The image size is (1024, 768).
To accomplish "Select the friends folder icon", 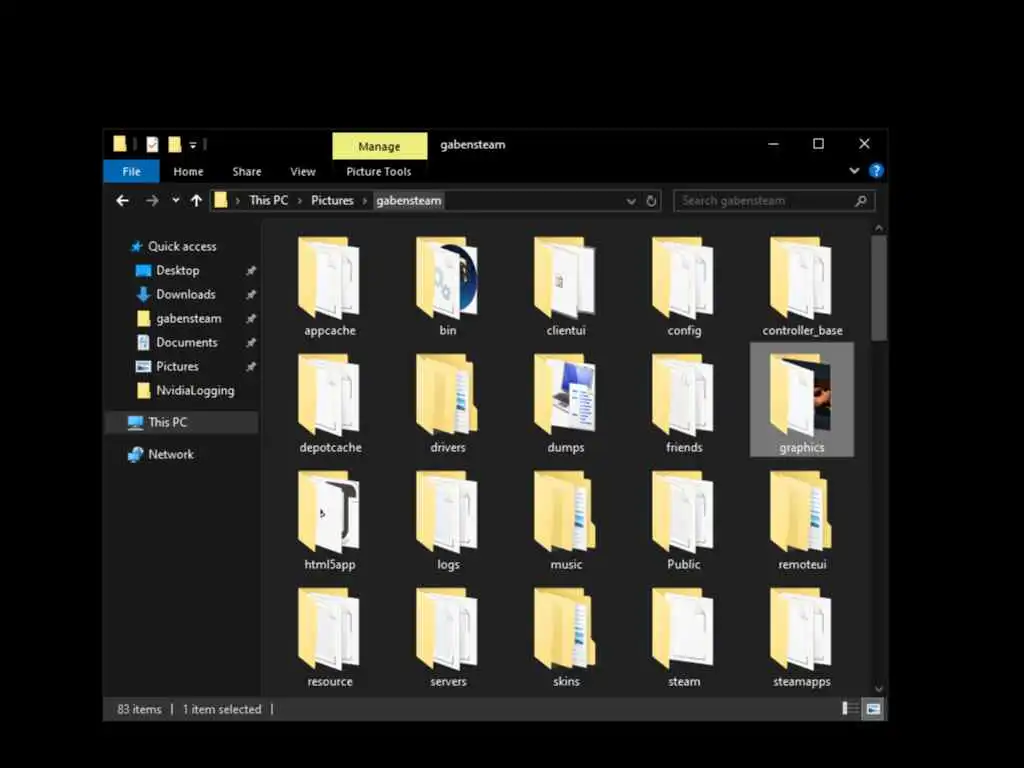I will tap(683, 395).
